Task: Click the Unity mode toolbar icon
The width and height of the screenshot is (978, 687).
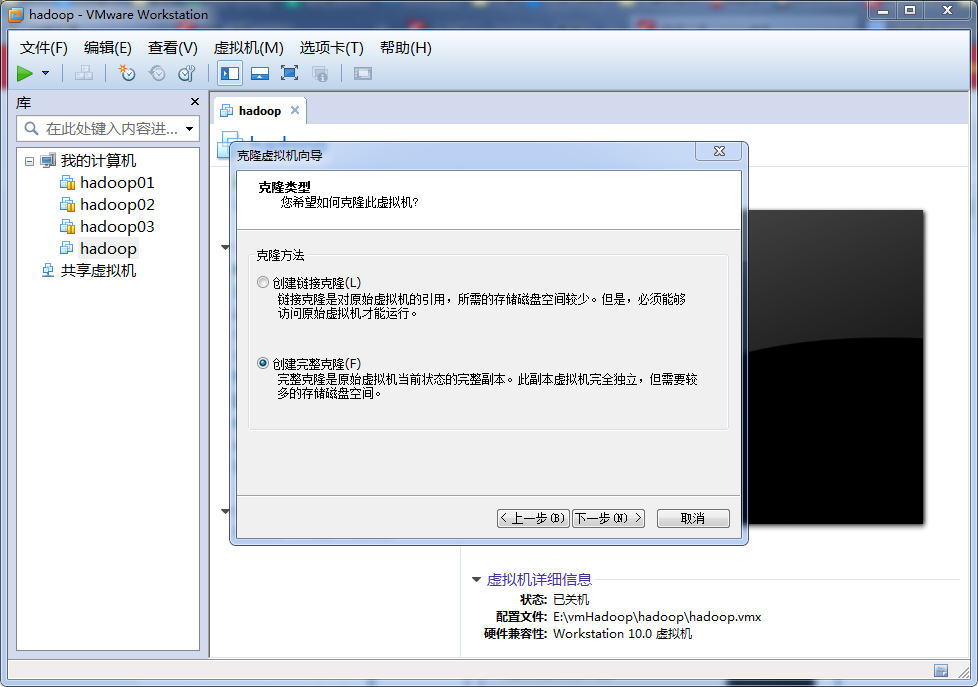Action: (320, 74)
